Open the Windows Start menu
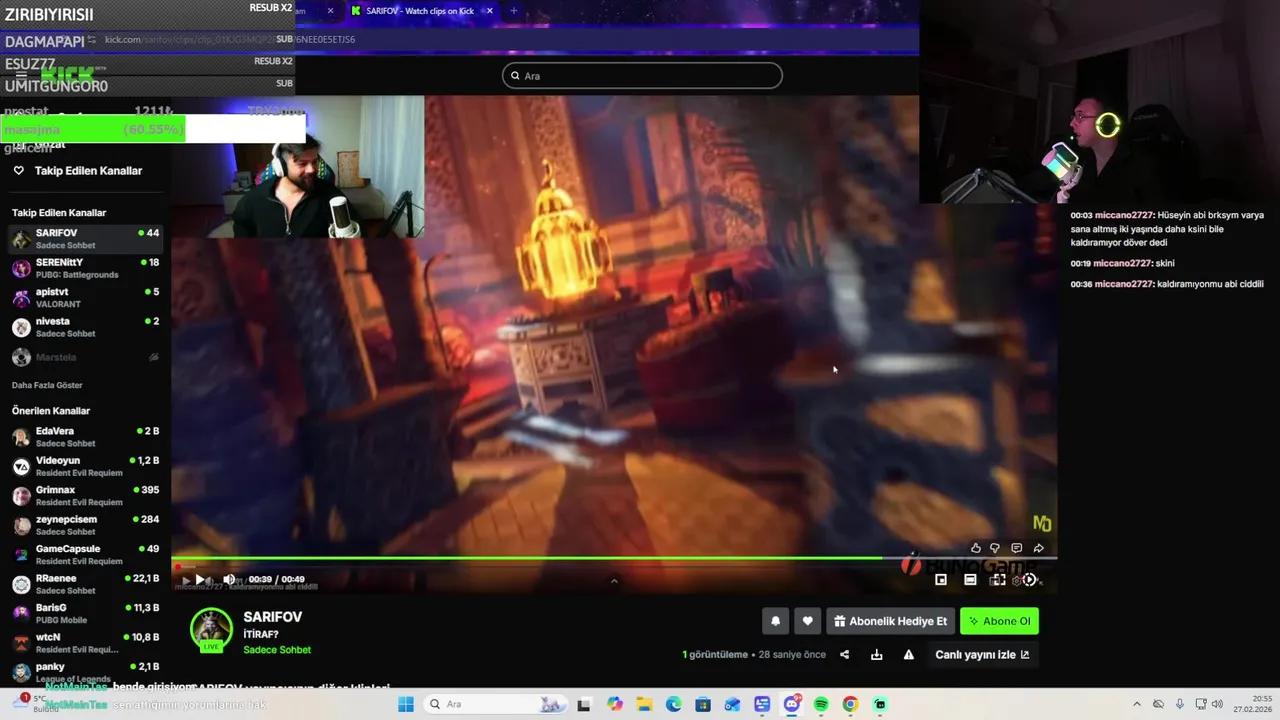The height and width of the screenshot is (720, 1280). pos(405,704)
